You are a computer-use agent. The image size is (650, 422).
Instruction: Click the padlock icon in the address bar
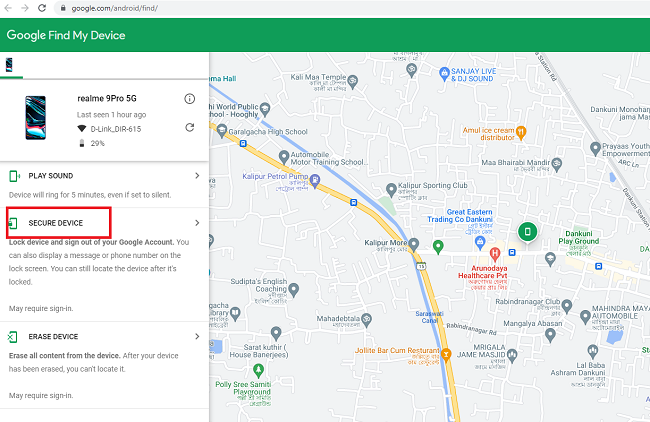point(63,8)
